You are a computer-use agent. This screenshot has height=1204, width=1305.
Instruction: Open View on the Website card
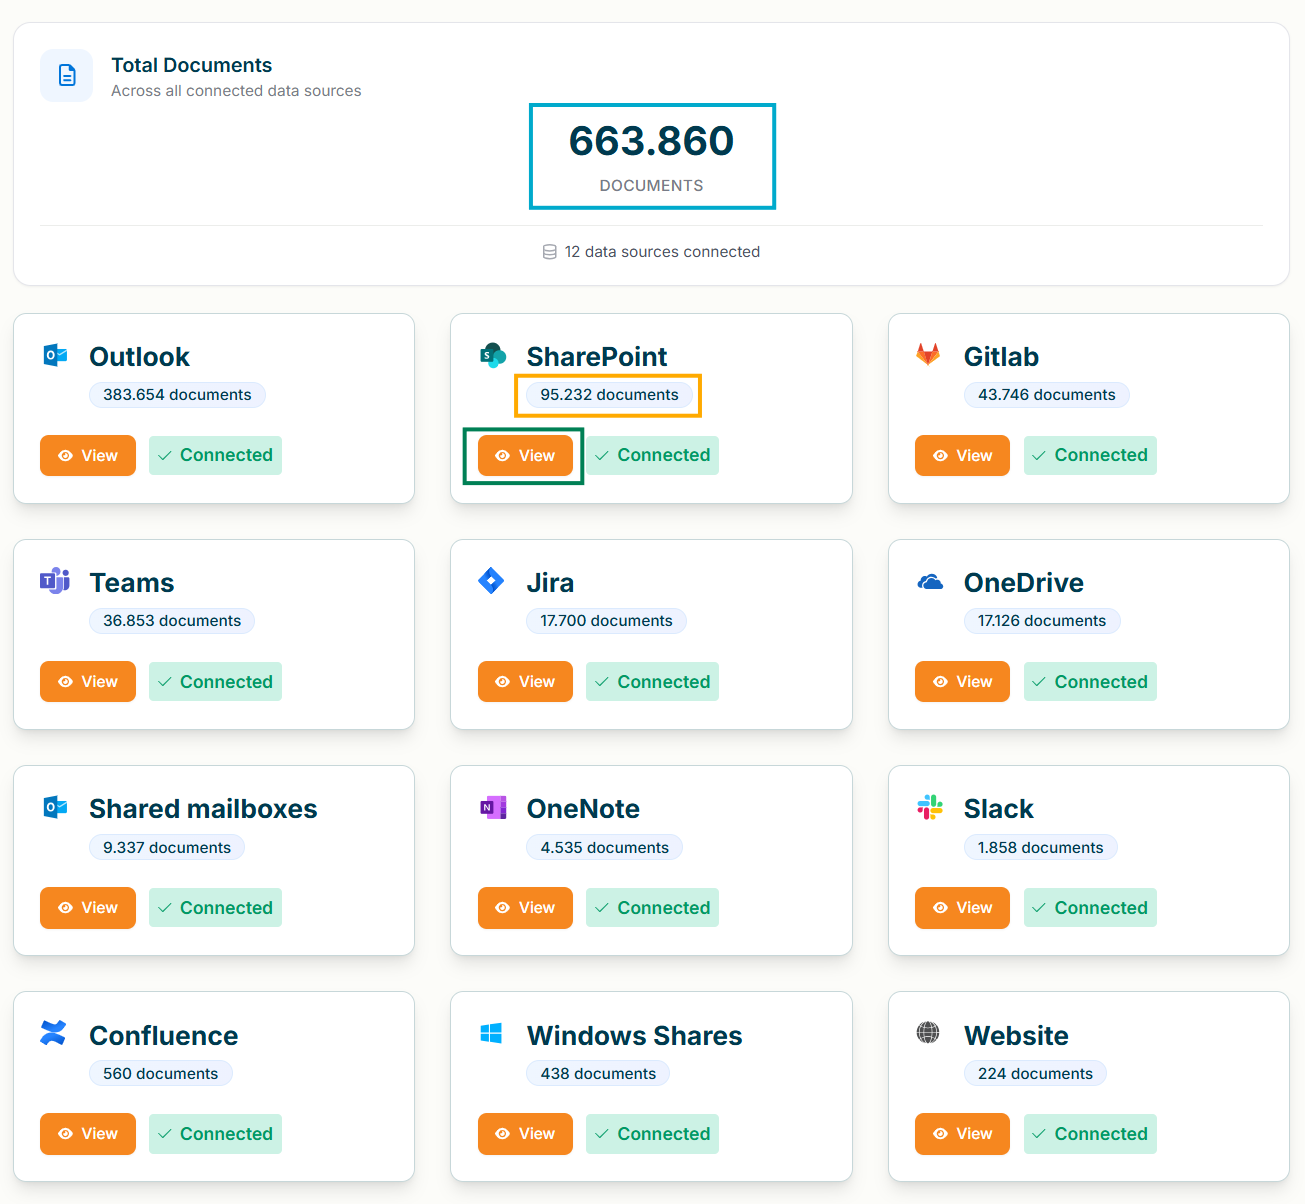coord(962,1134)
